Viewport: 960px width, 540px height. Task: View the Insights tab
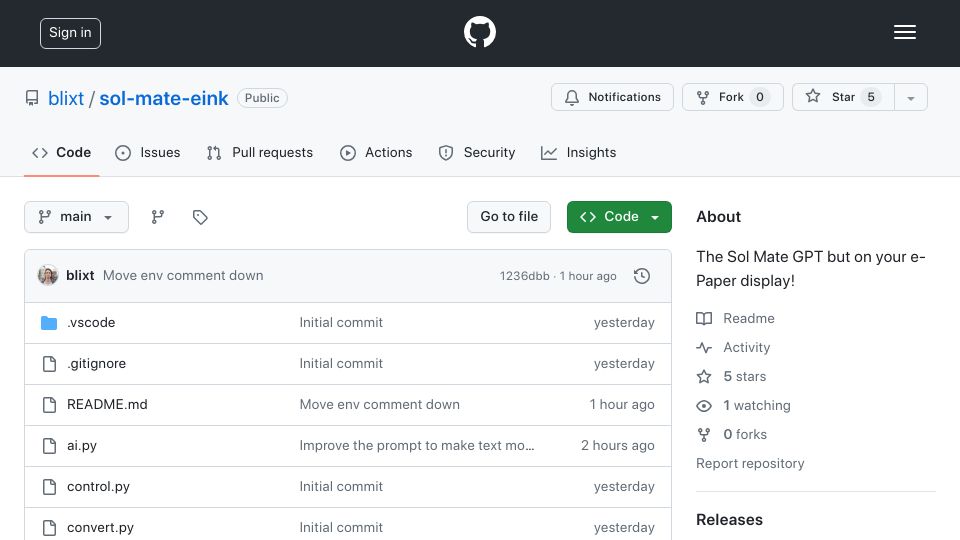point(579,152)
